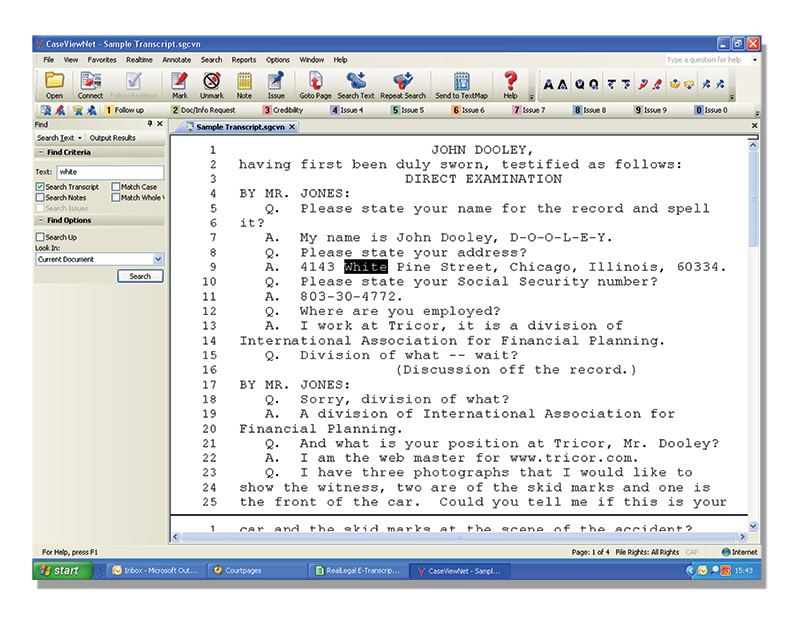Click next Answer navigation icon (A down arrow)

click(x=562, y=84)
